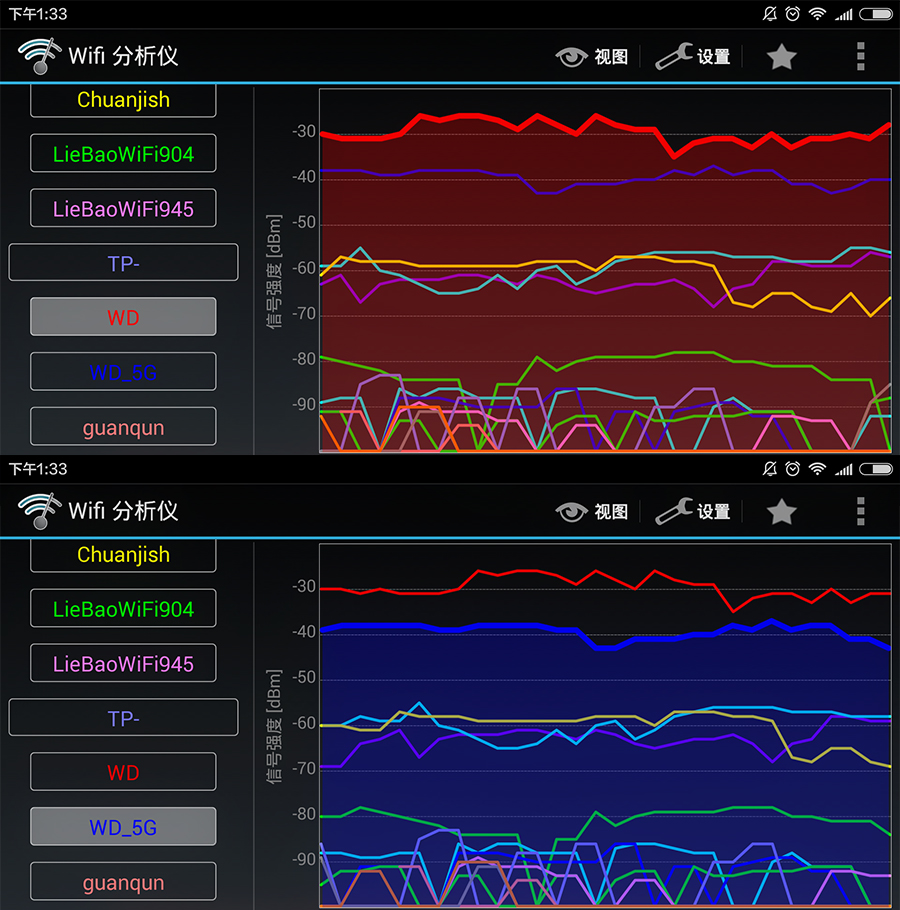Tap the star icon in lower toolbar
900x910 pixels.
click(781, 512)
